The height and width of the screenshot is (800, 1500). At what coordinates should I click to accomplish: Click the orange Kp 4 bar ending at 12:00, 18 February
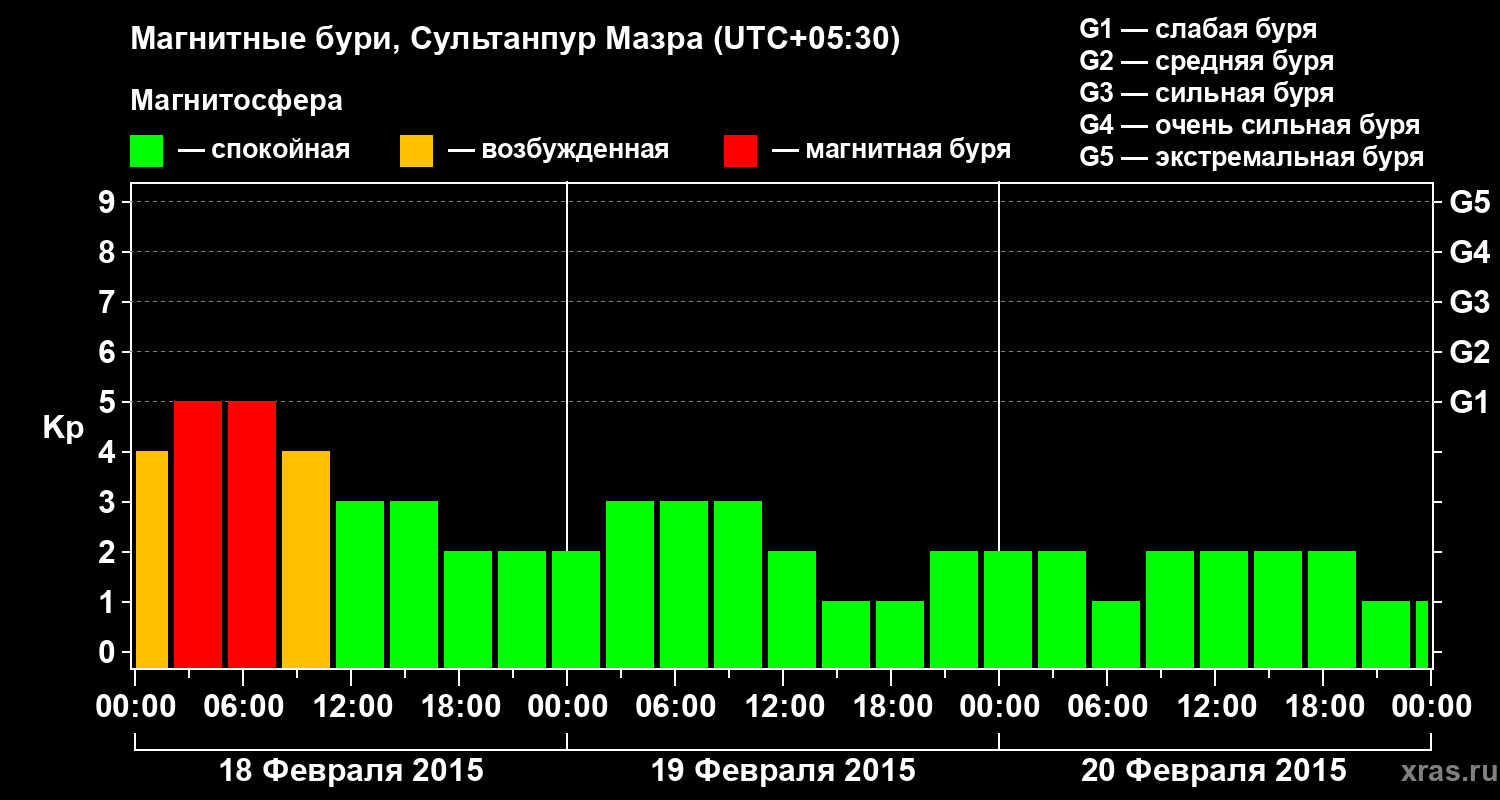click(x=306, y=559)
